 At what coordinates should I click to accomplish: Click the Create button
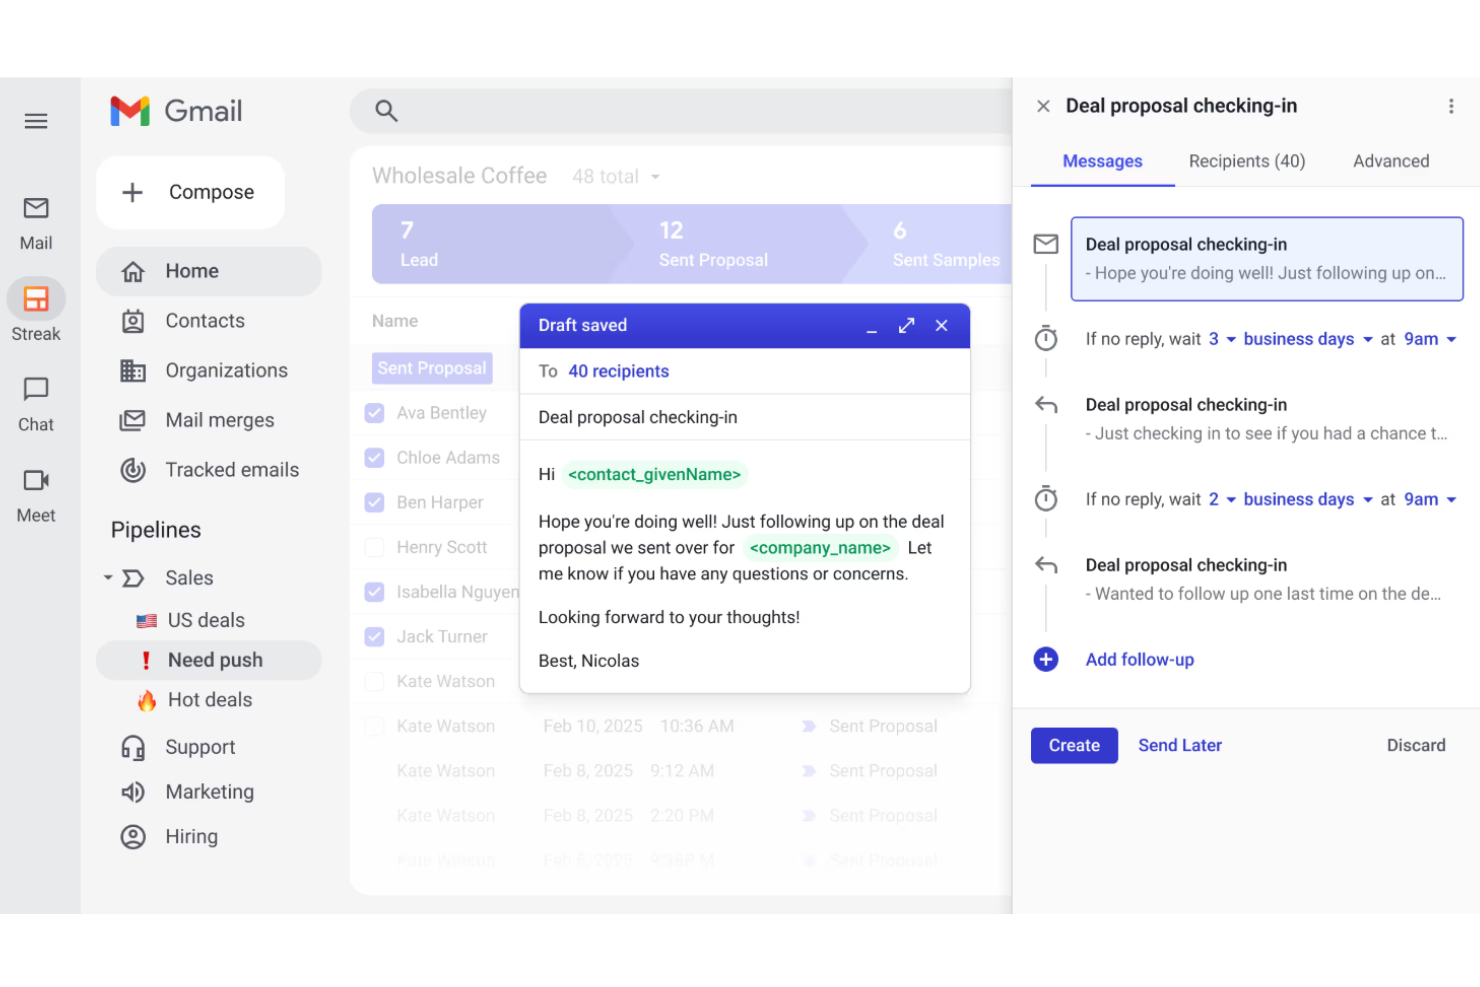click(x=1074, y=746)
